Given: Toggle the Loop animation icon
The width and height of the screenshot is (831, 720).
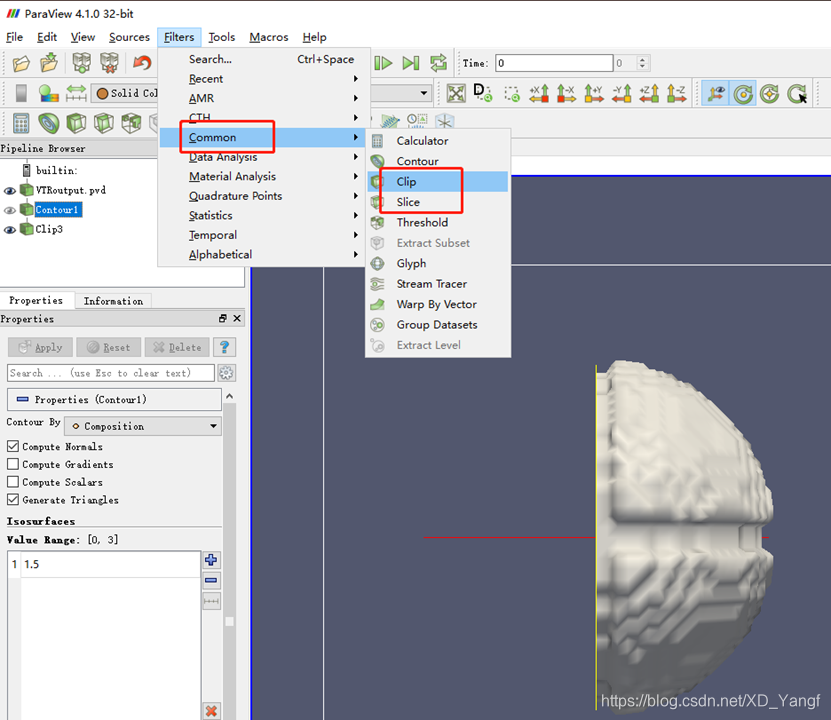Looking at the screenshot, I should pos(438,63).
